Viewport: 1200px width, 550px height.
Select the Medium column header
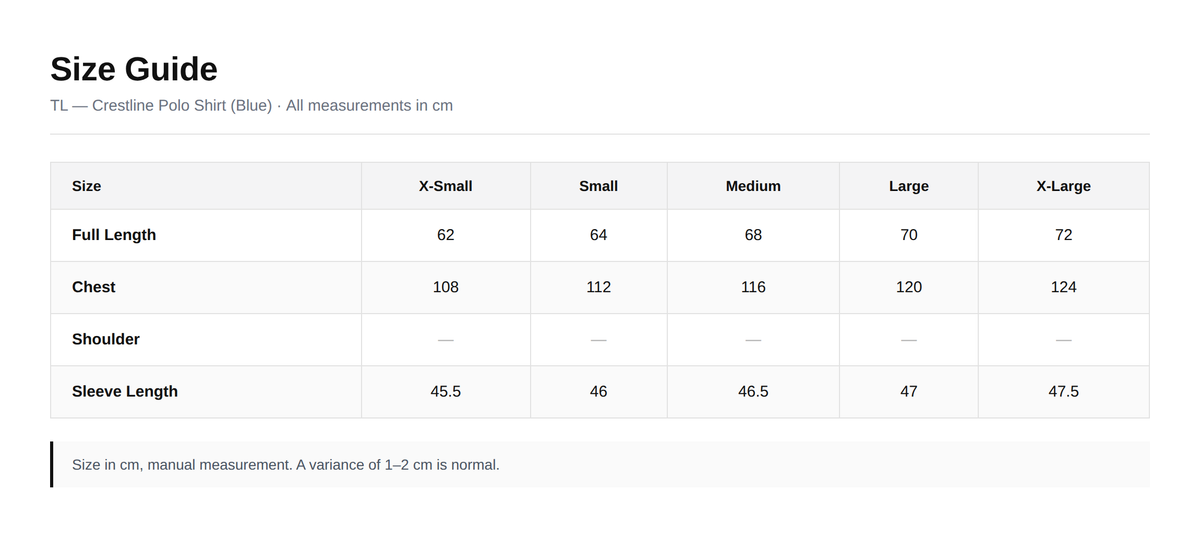[753, 186]
